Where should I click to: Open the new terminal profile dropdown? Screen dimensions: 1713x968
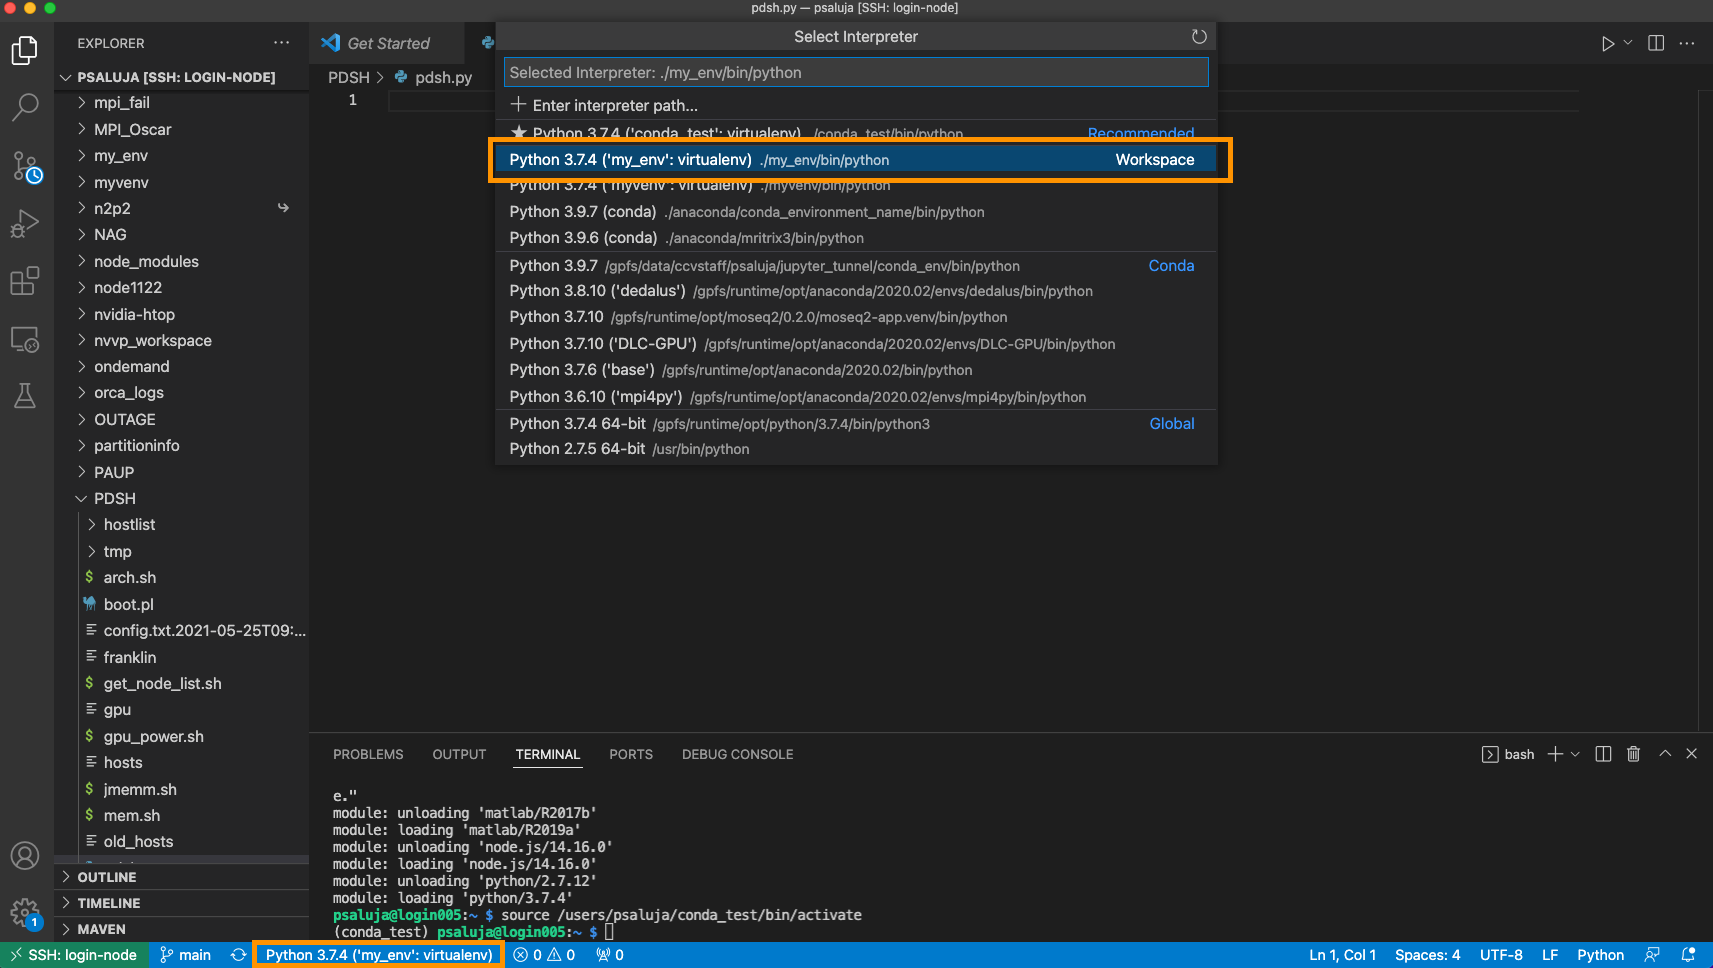pos(1576,754)
